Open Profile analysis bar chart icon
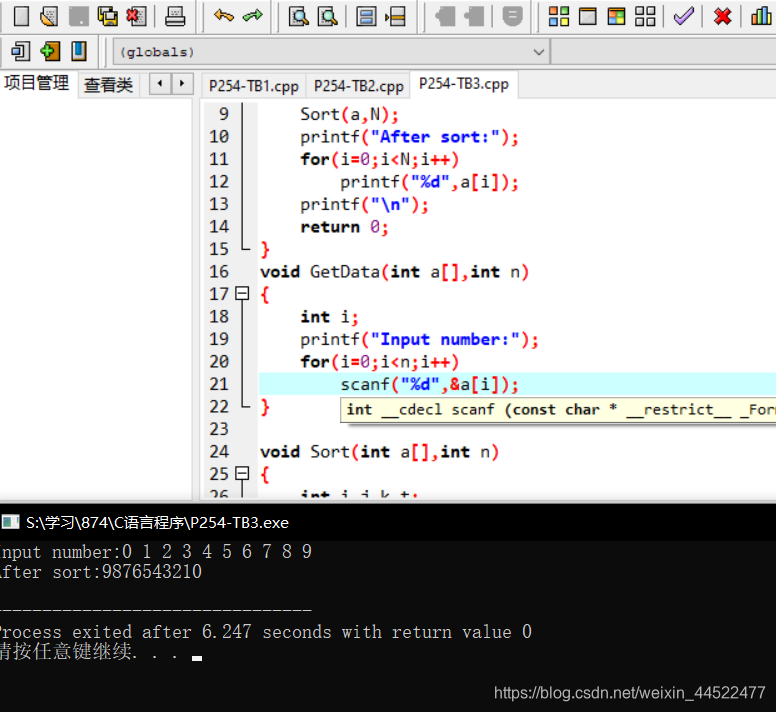The width and height of the screenshot is (776, 712). point(761,16)
